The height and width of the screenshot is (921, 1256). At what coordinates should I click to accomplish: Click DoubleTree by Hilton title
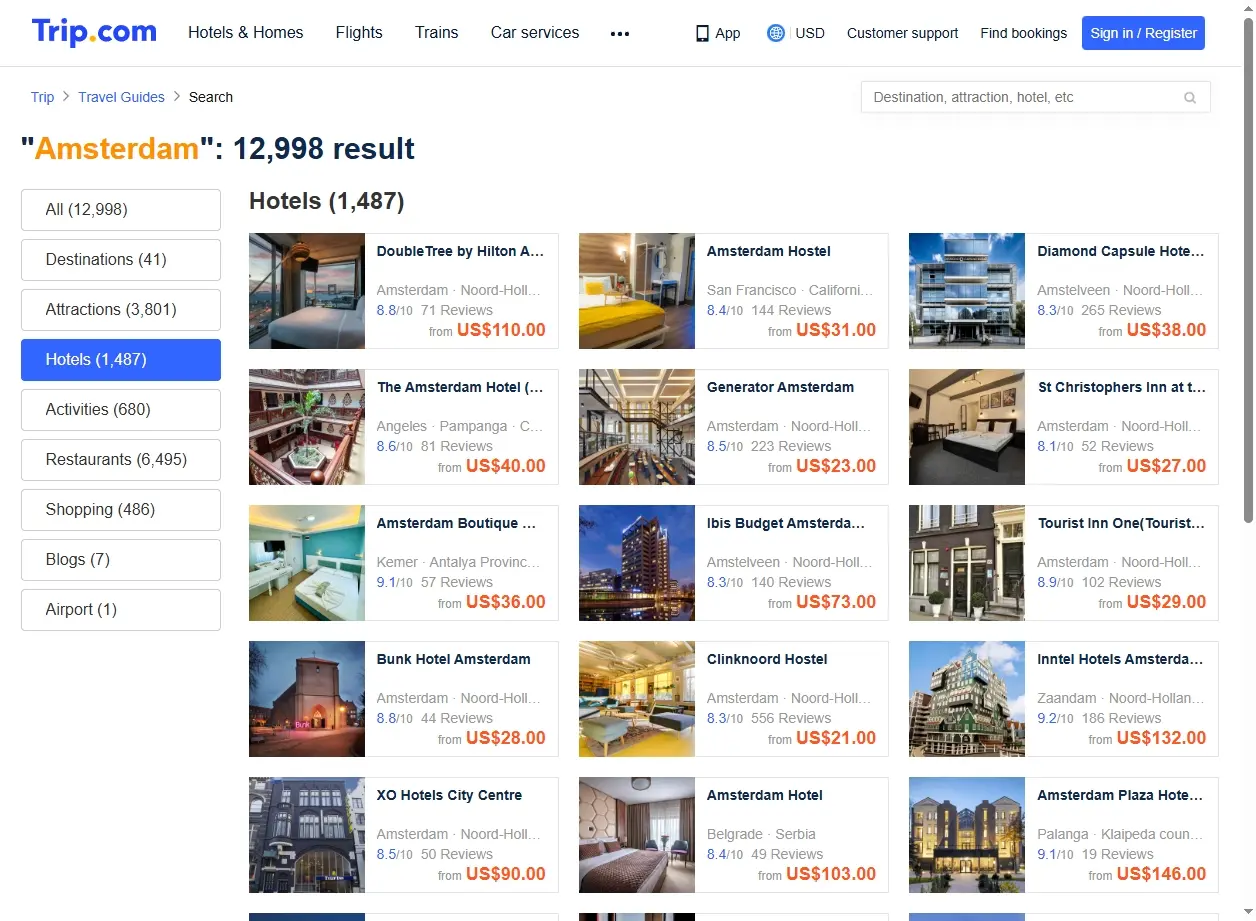coord(460,251)
